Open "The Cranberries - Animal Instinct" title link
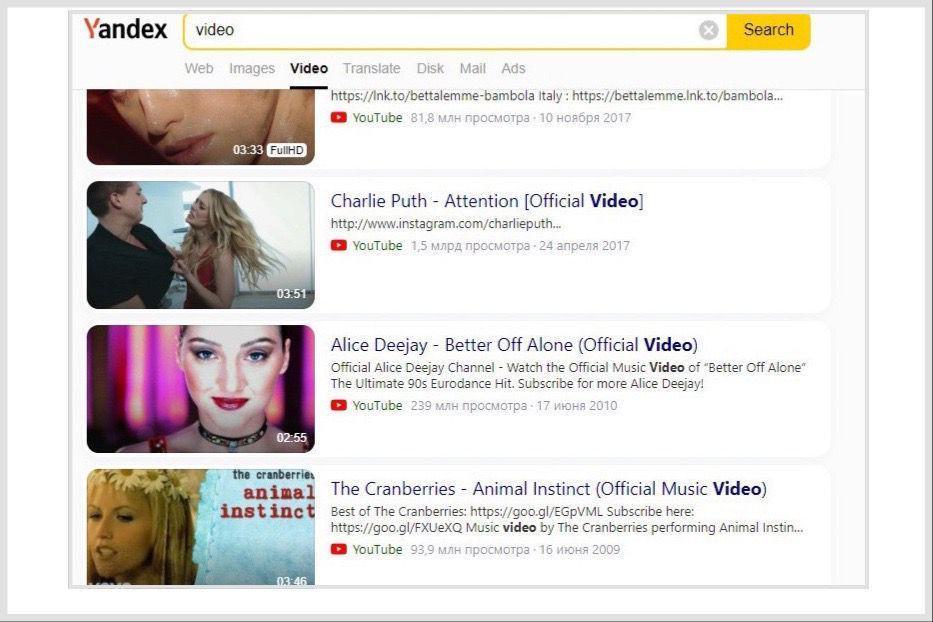933x622 pixels. (549, 489)
